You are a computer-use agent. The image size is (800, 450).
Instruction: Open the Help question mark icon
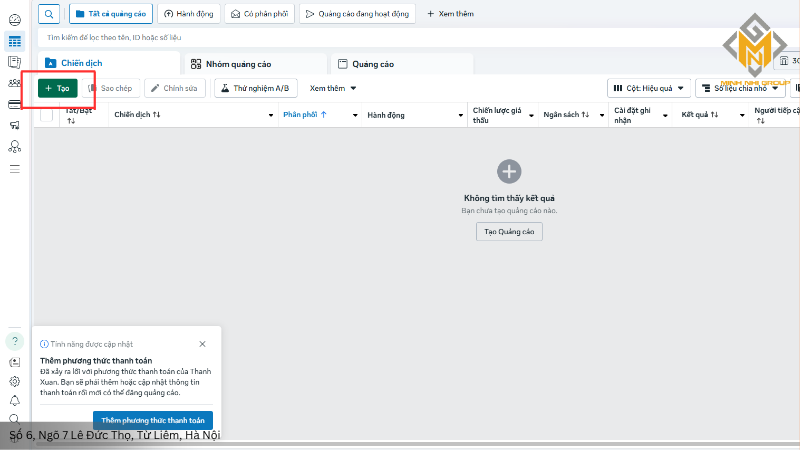[15, 341]
